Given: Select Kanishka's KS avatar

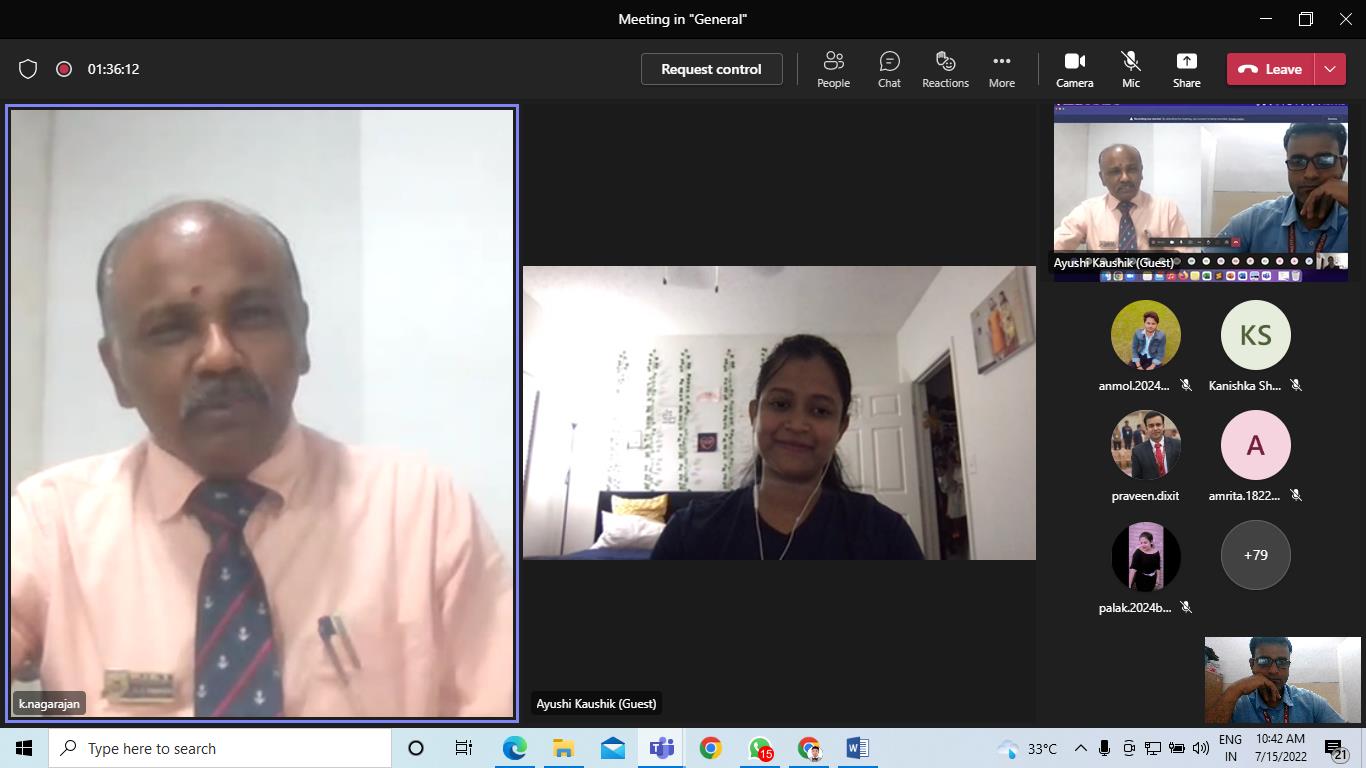Looking at the screenshot, I should point(1255,335).
